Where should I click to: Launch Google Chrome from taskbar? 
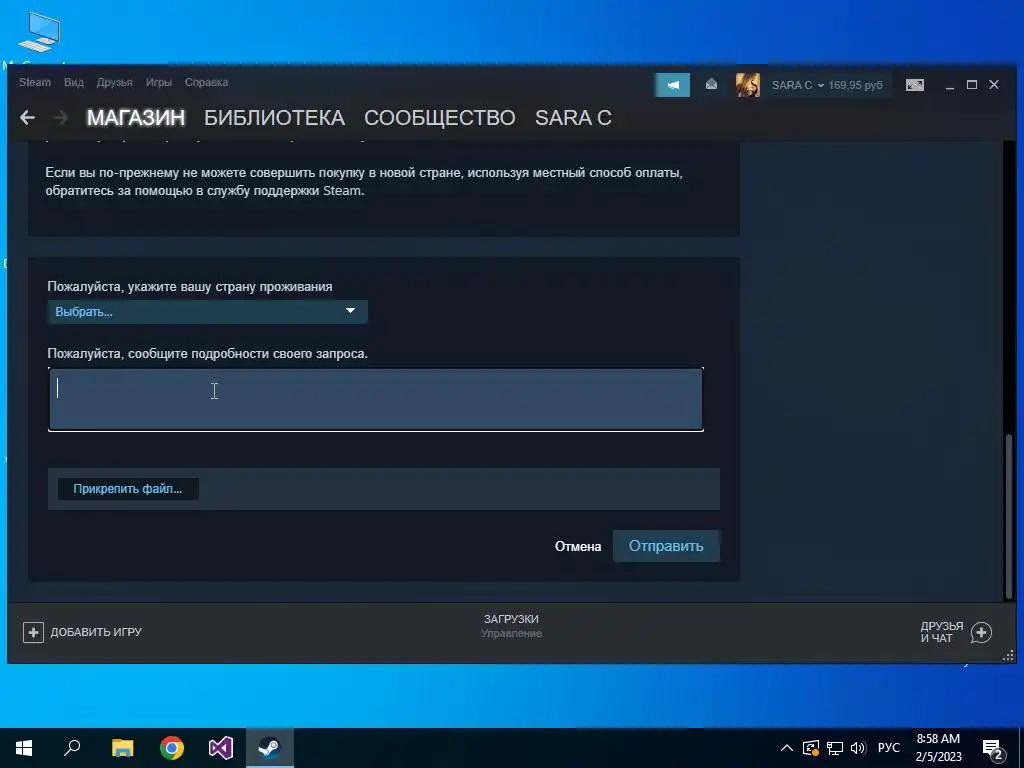click(172, 748)
